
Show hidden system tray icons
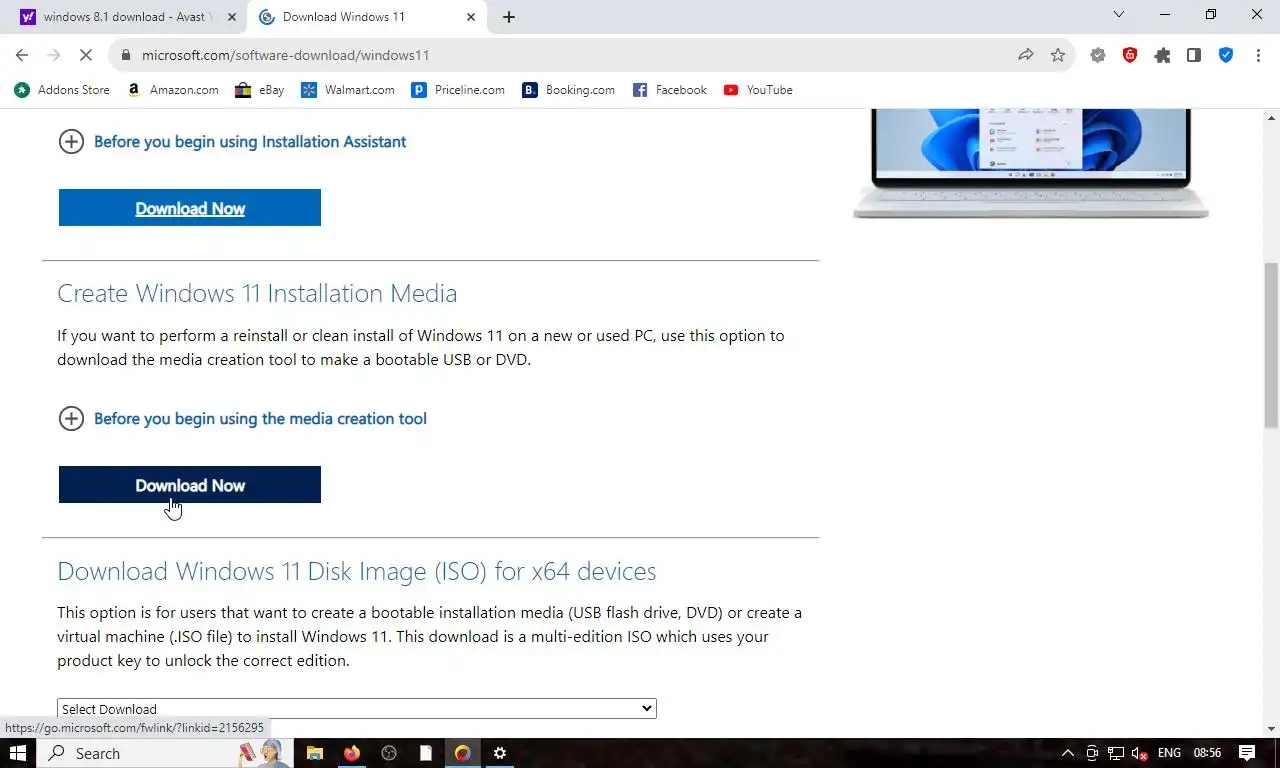(x=1068, y=753)
